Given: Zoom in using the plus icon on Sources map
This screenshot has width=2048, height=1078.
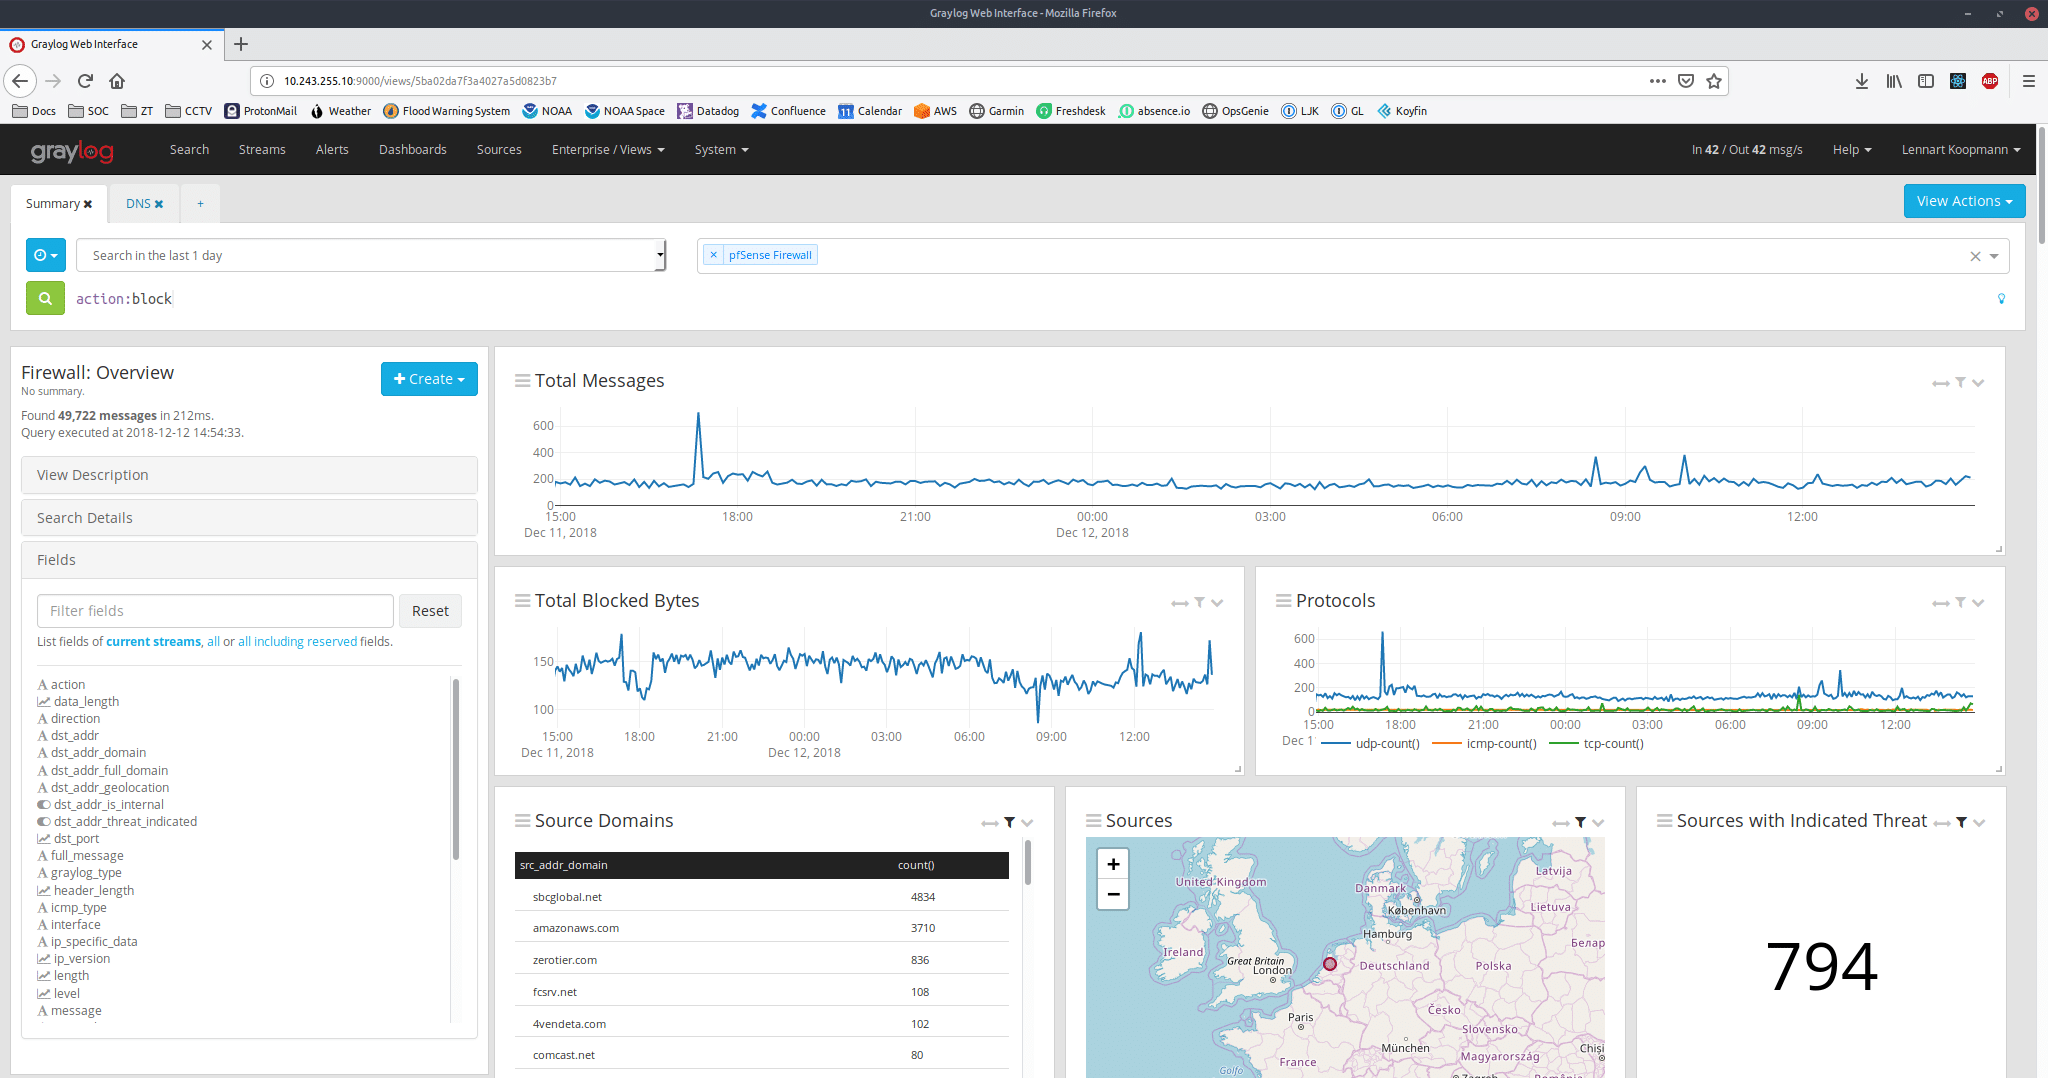Looking at the screenshot, I should [1112, 863].
